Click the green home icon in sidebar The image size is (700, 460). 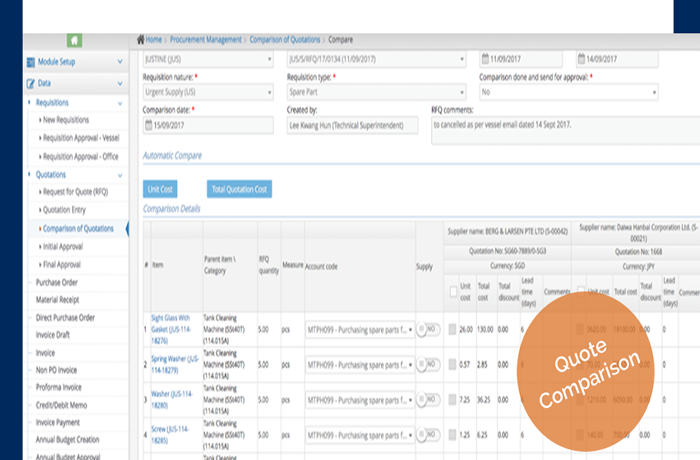pos(75,41)
